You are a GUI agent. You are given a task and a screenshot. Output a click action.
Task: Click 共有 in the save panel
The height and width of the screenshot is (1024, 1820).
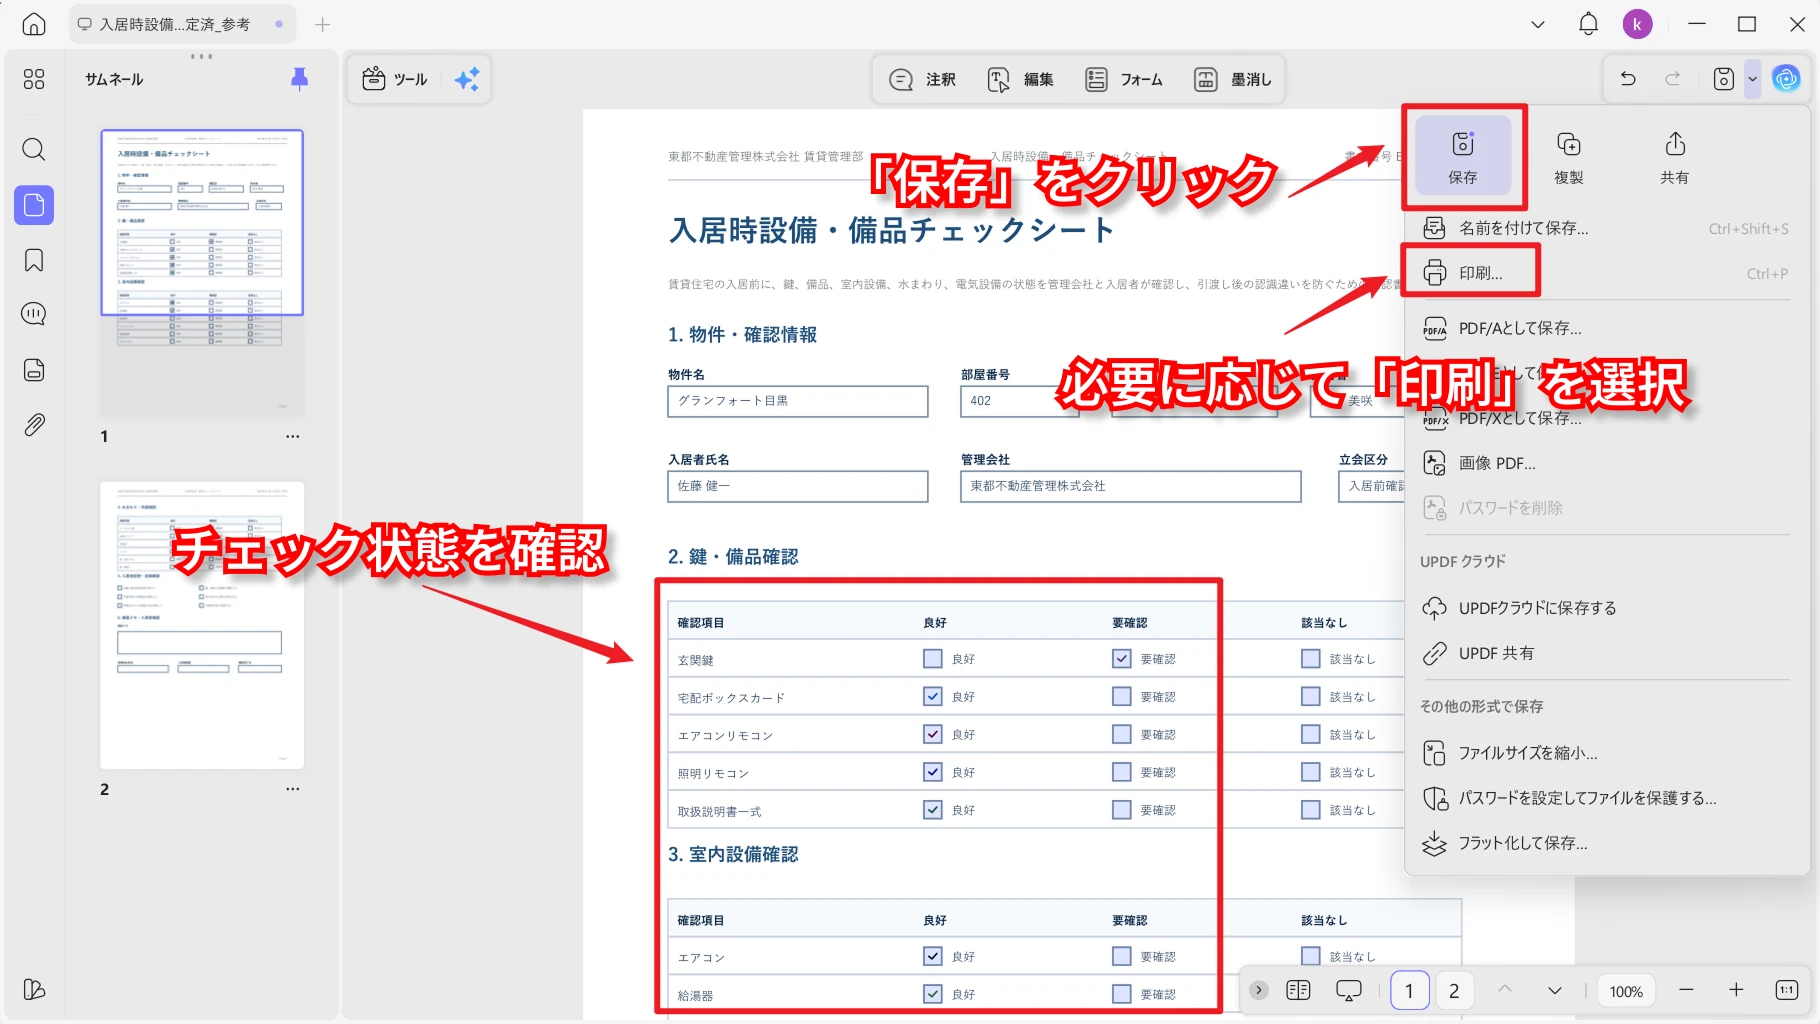pos(1675,157)
